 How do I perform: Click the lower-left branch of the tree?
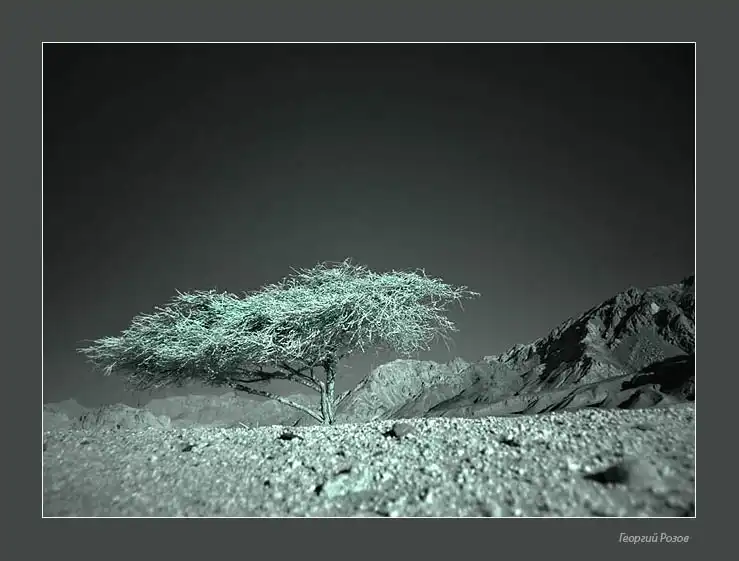coord(270,396)
